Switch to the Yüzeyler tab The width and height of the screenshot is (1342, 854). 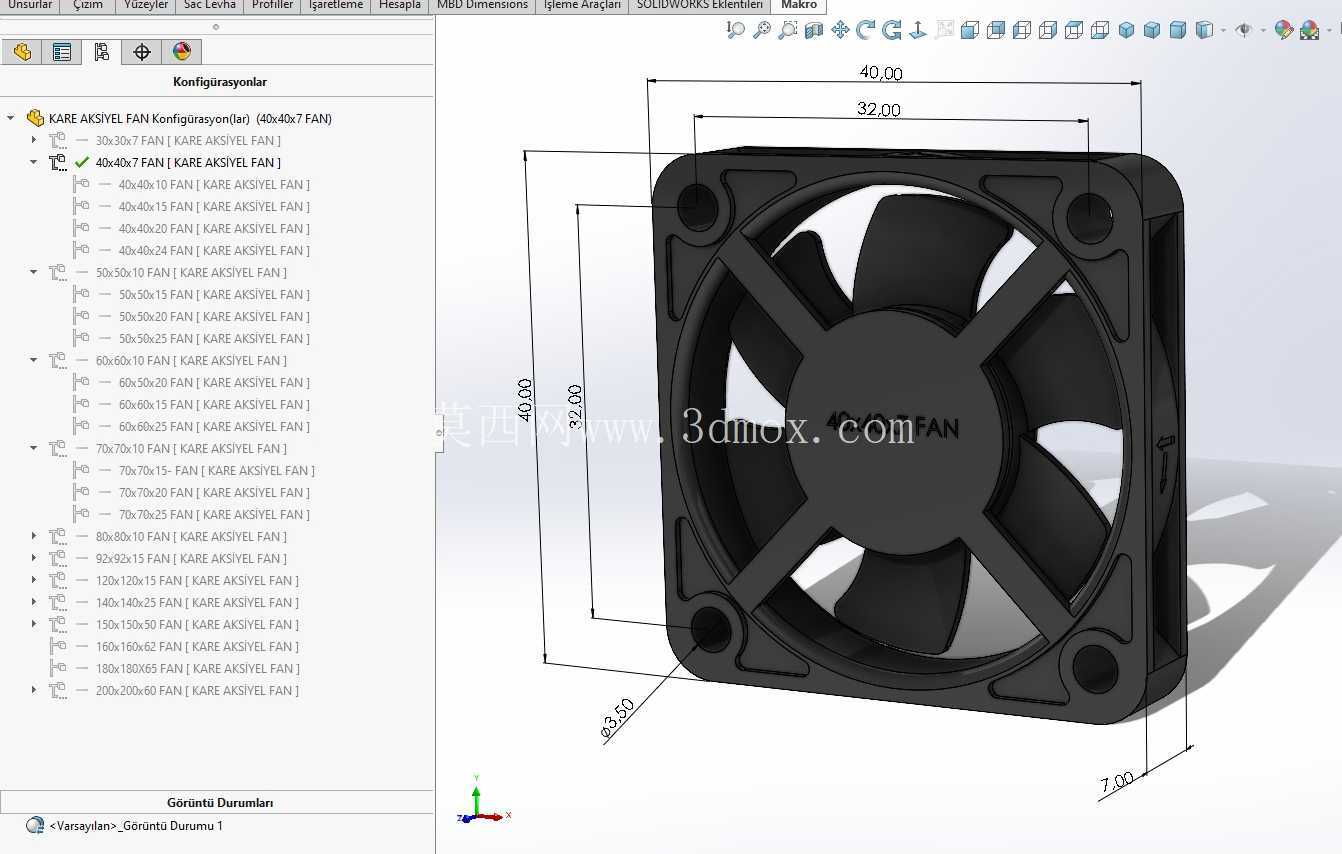click(147, 5)
